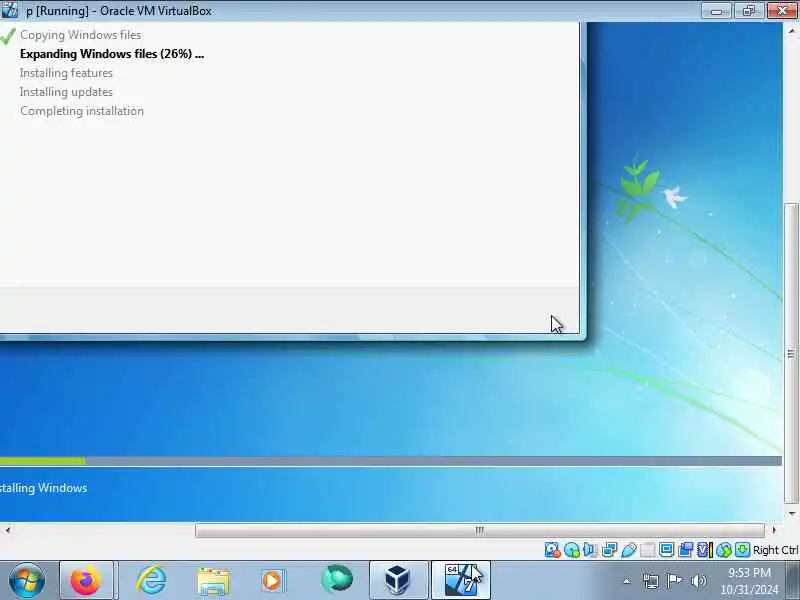Open the network adapters status indicator
The height and width of the screenshot is (600, 800).
click(609, 550)
